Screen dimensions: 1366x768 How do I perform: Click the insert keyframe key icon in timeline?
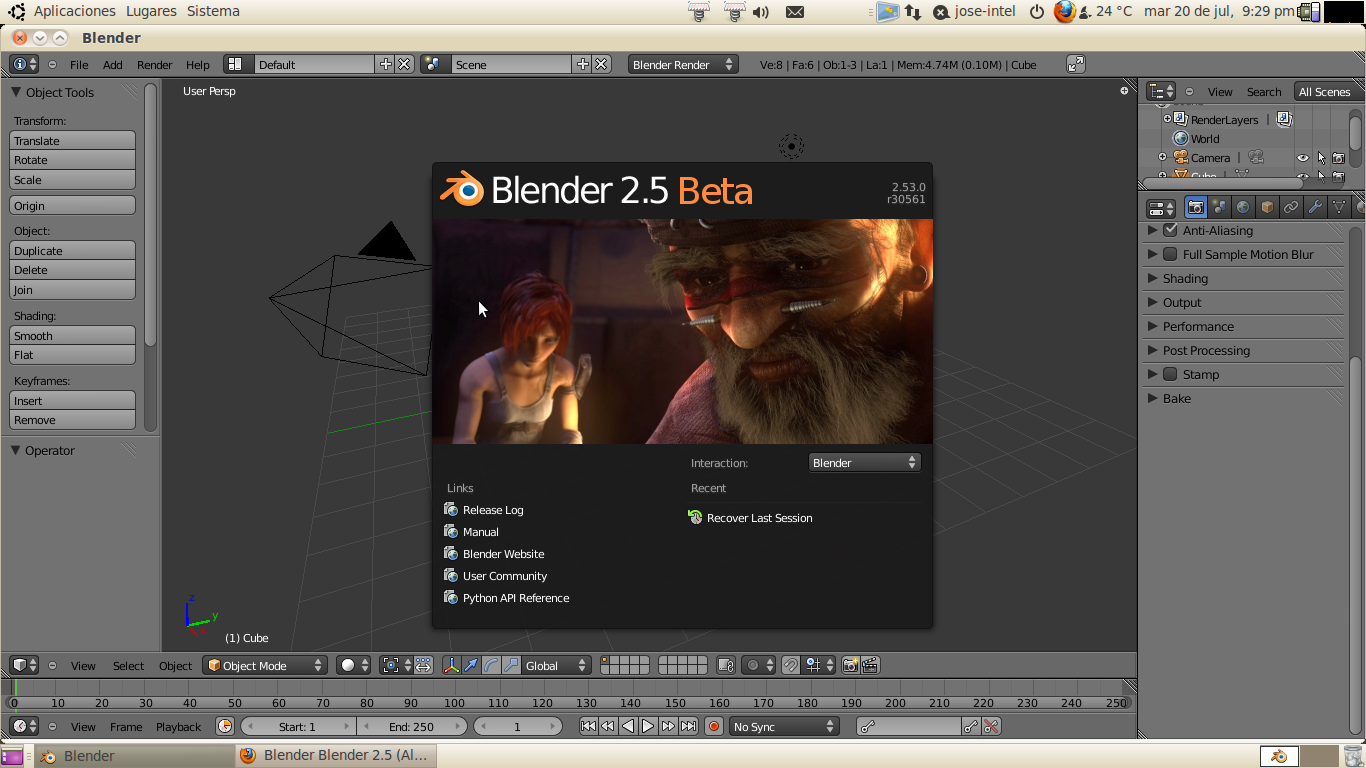970,726
